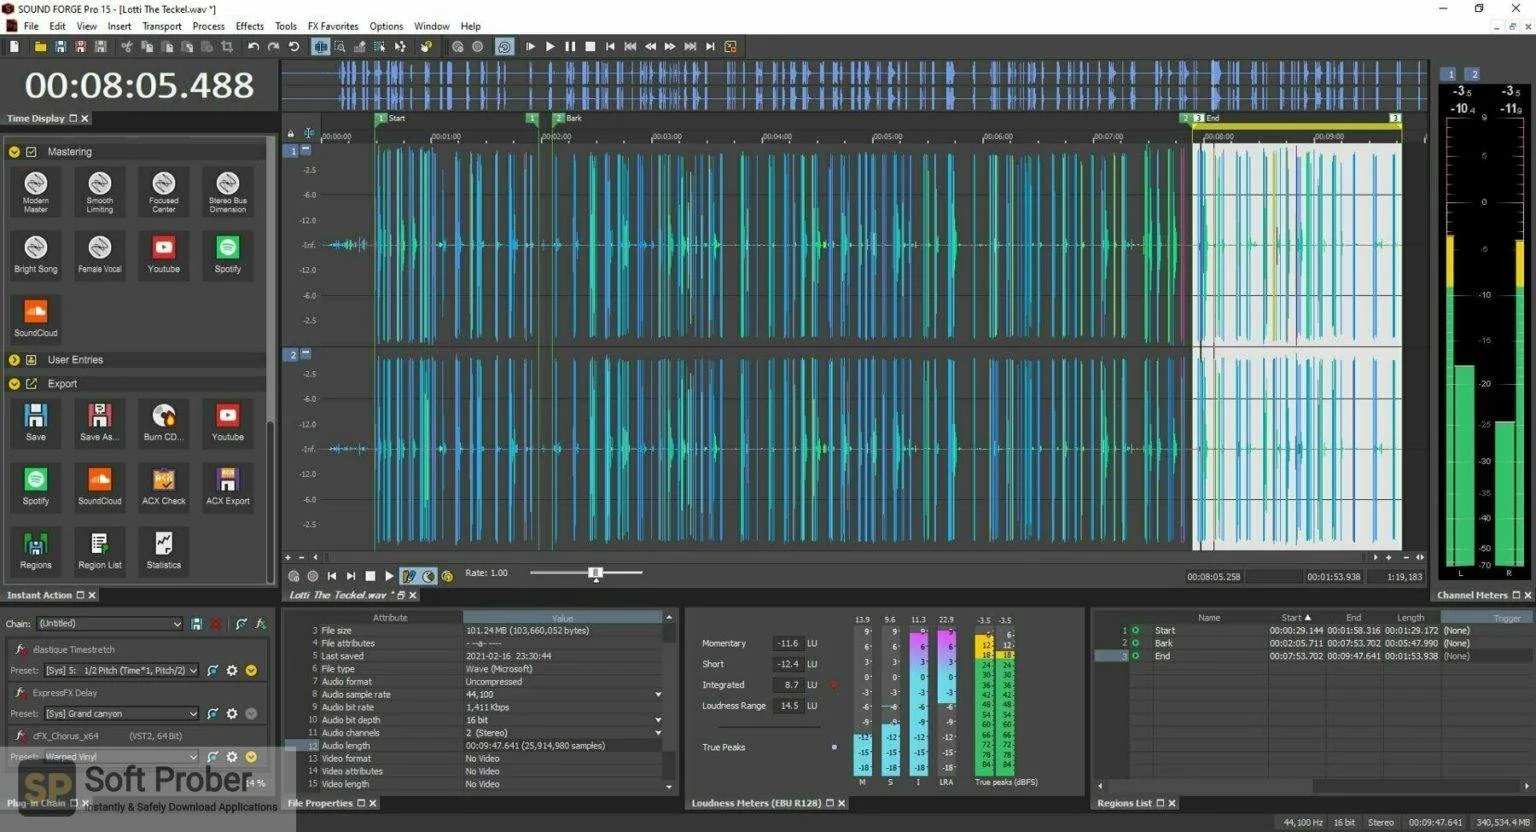Collapse élastique Timestretch with yellow chevron
Image resolution: width=1536 pixels, height=832 pixels.
(x=252, y=671)
